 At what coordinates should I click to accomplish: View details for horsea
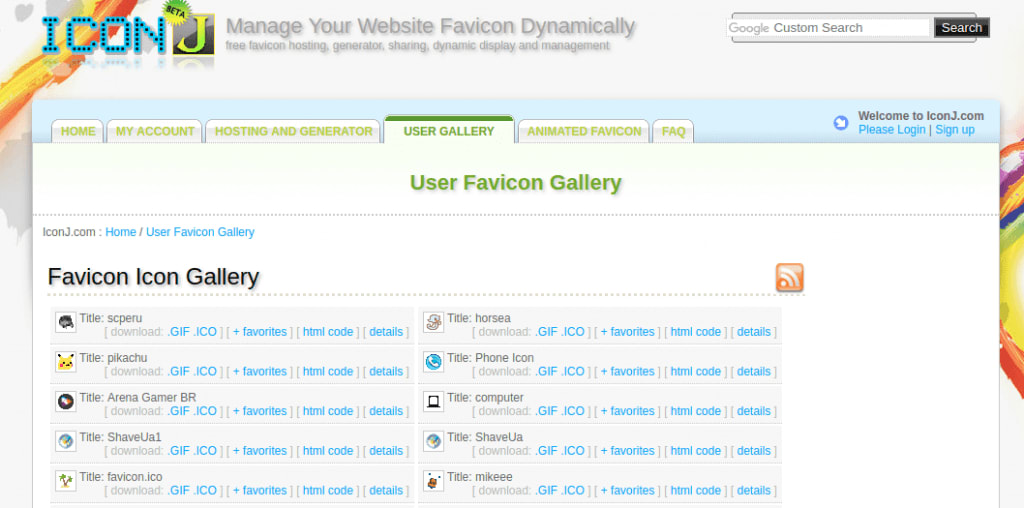(x=754, y=332)
